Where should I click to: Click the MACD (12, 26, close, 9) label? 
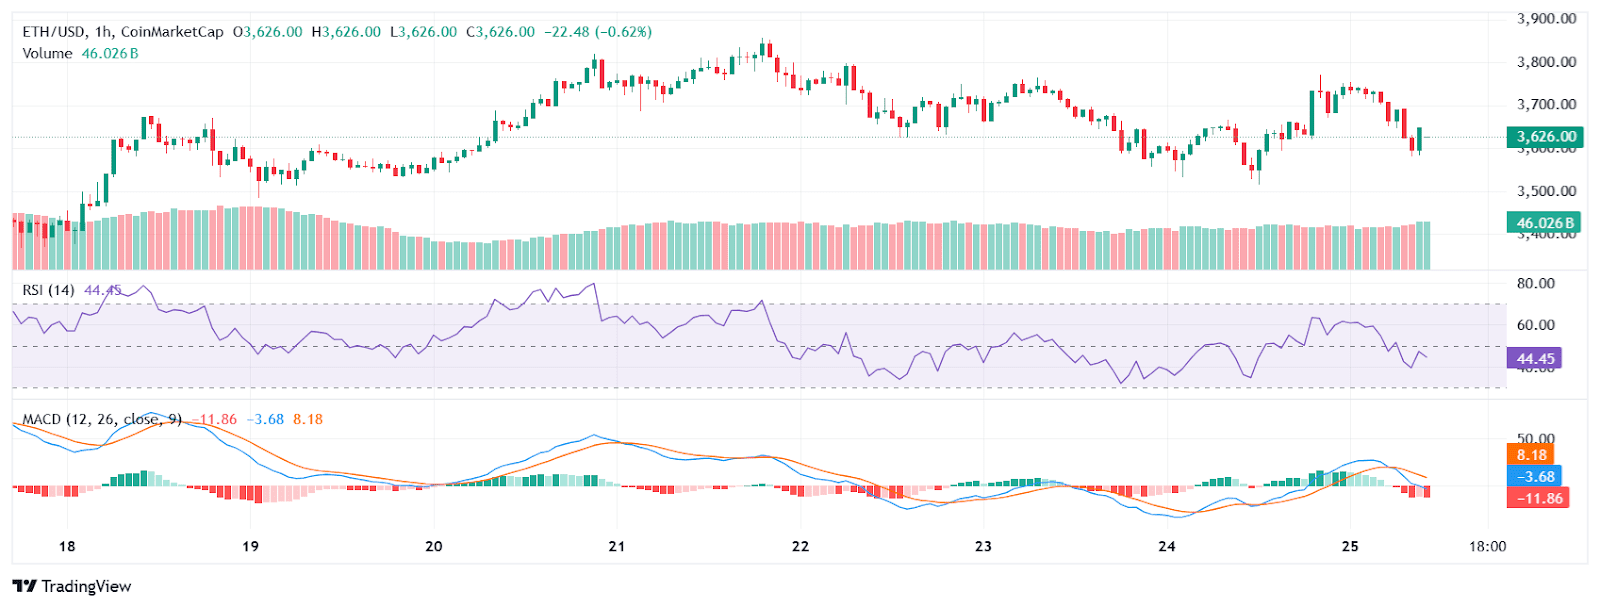pos(102,419)
